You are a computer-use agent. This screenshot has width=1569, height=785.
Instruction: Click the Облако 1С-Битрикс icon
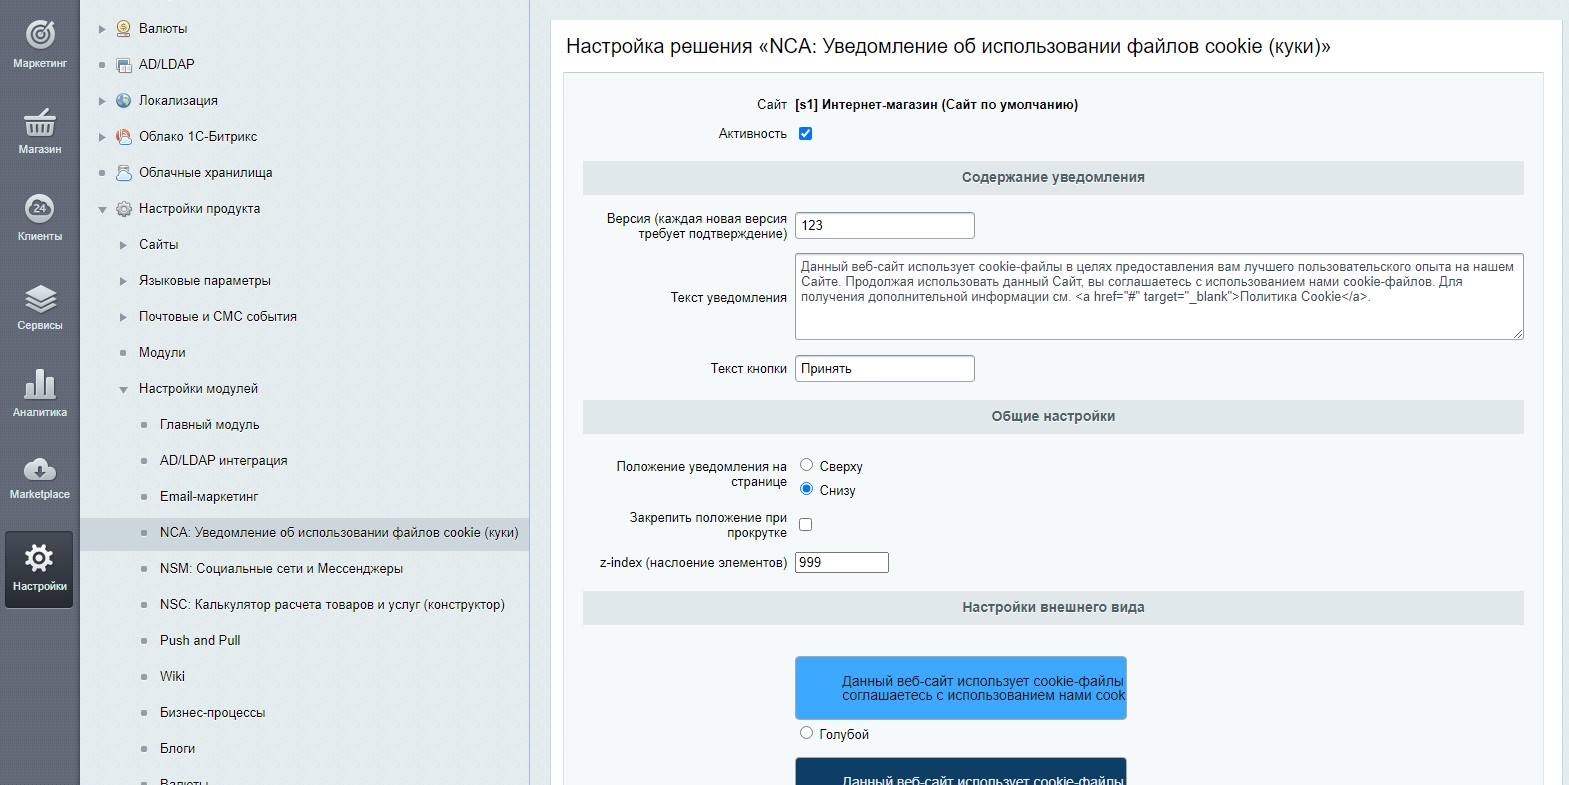(x=124, y=136)
